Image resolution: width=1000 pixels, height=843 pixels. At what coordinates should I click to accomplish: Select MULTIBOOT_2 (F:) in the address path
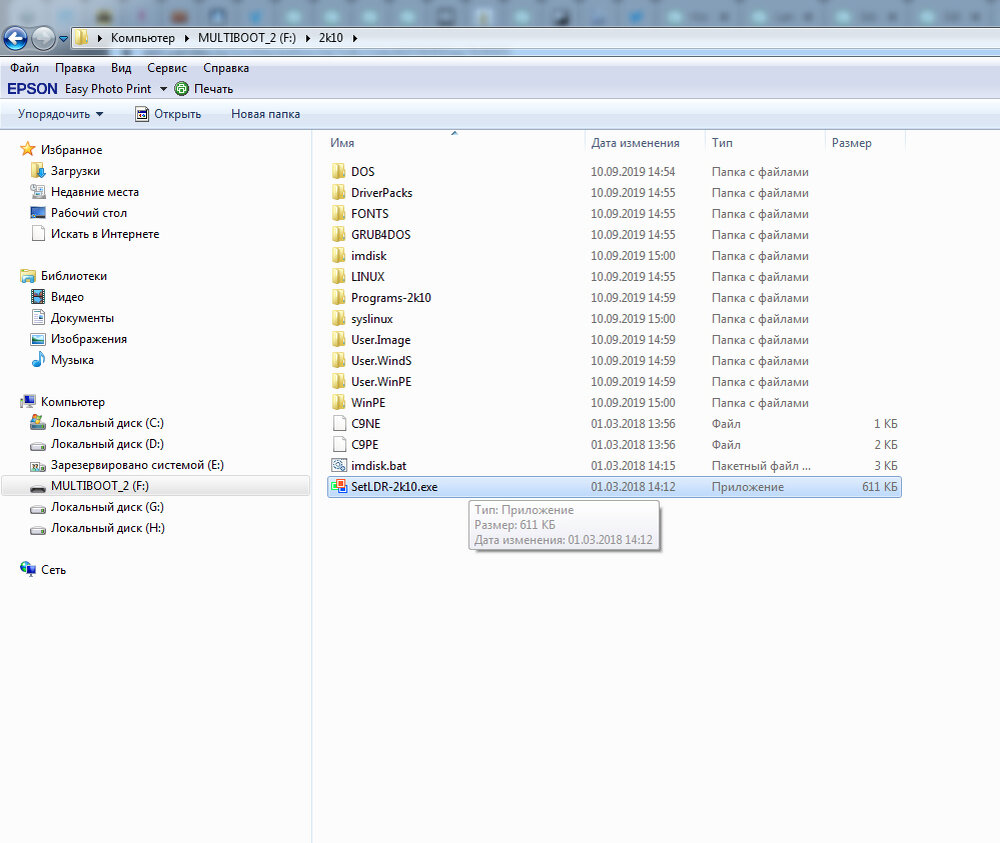pos(247,38)
